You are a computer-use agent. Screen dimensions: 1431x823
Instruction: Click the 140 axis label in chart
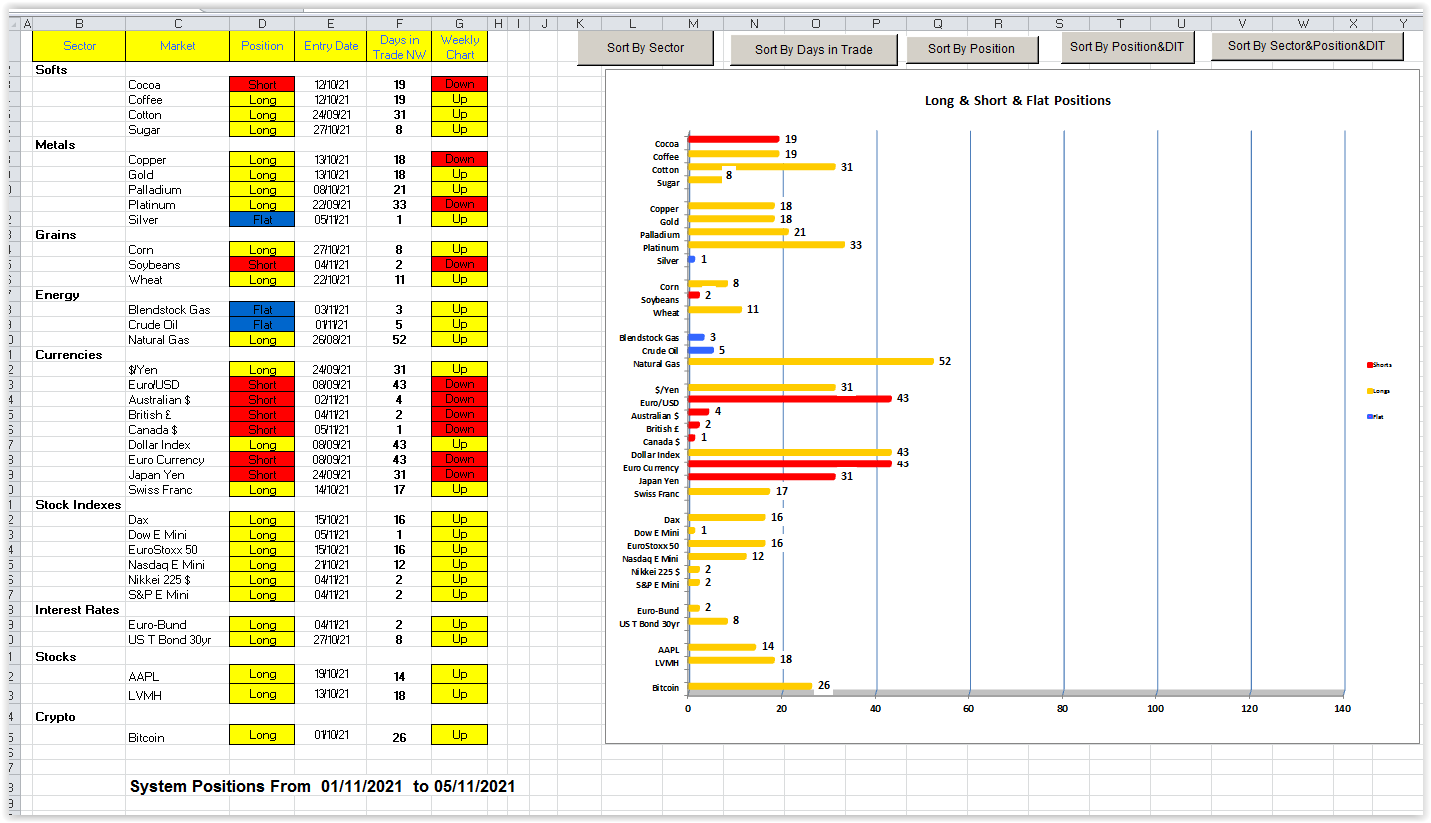click(1342, 708)
